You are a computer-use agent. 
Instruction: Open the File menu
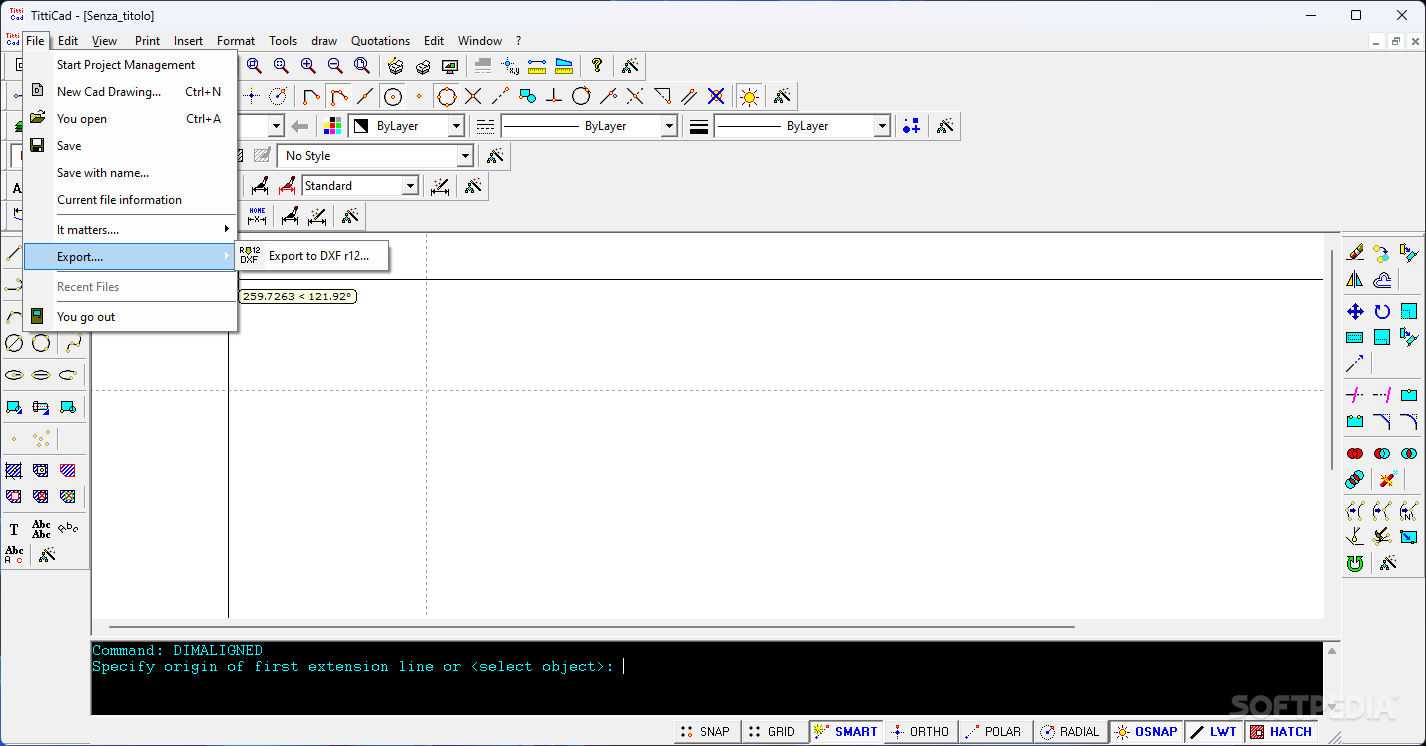click(36, 41)
